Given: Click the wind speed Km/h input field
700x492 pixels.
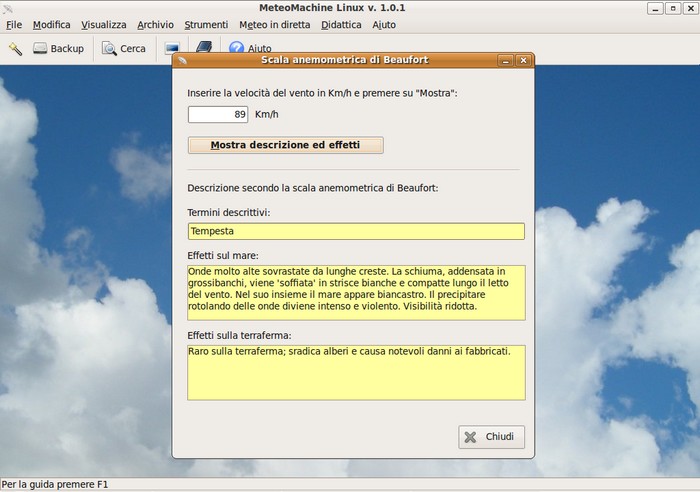Looking at the screenshot, I should (x=218, y=114).
